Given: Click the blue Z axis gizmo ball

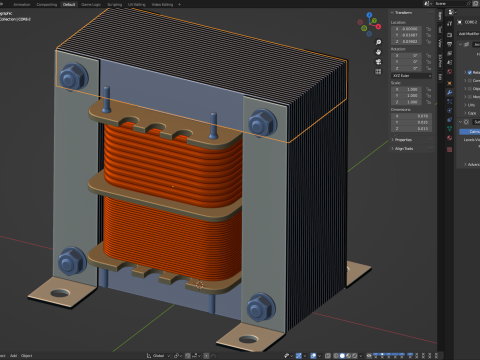Looking at the screenshot, I should point(369,15).
